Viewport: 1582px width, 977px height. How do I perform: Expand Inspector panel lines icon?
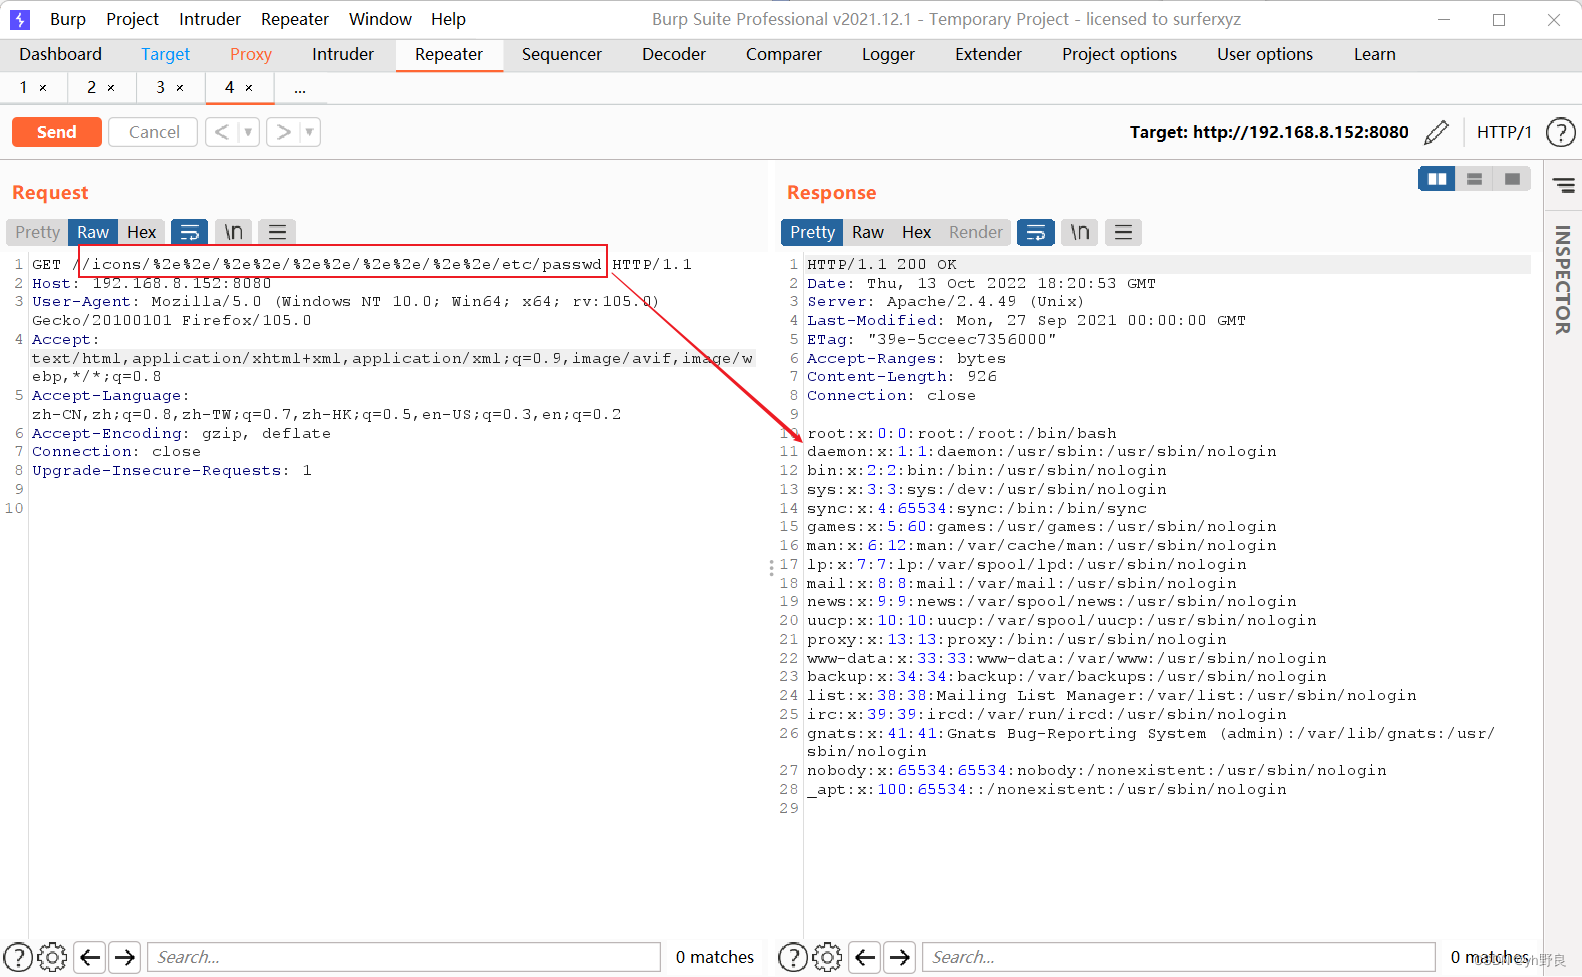(x=1564, y=185)
